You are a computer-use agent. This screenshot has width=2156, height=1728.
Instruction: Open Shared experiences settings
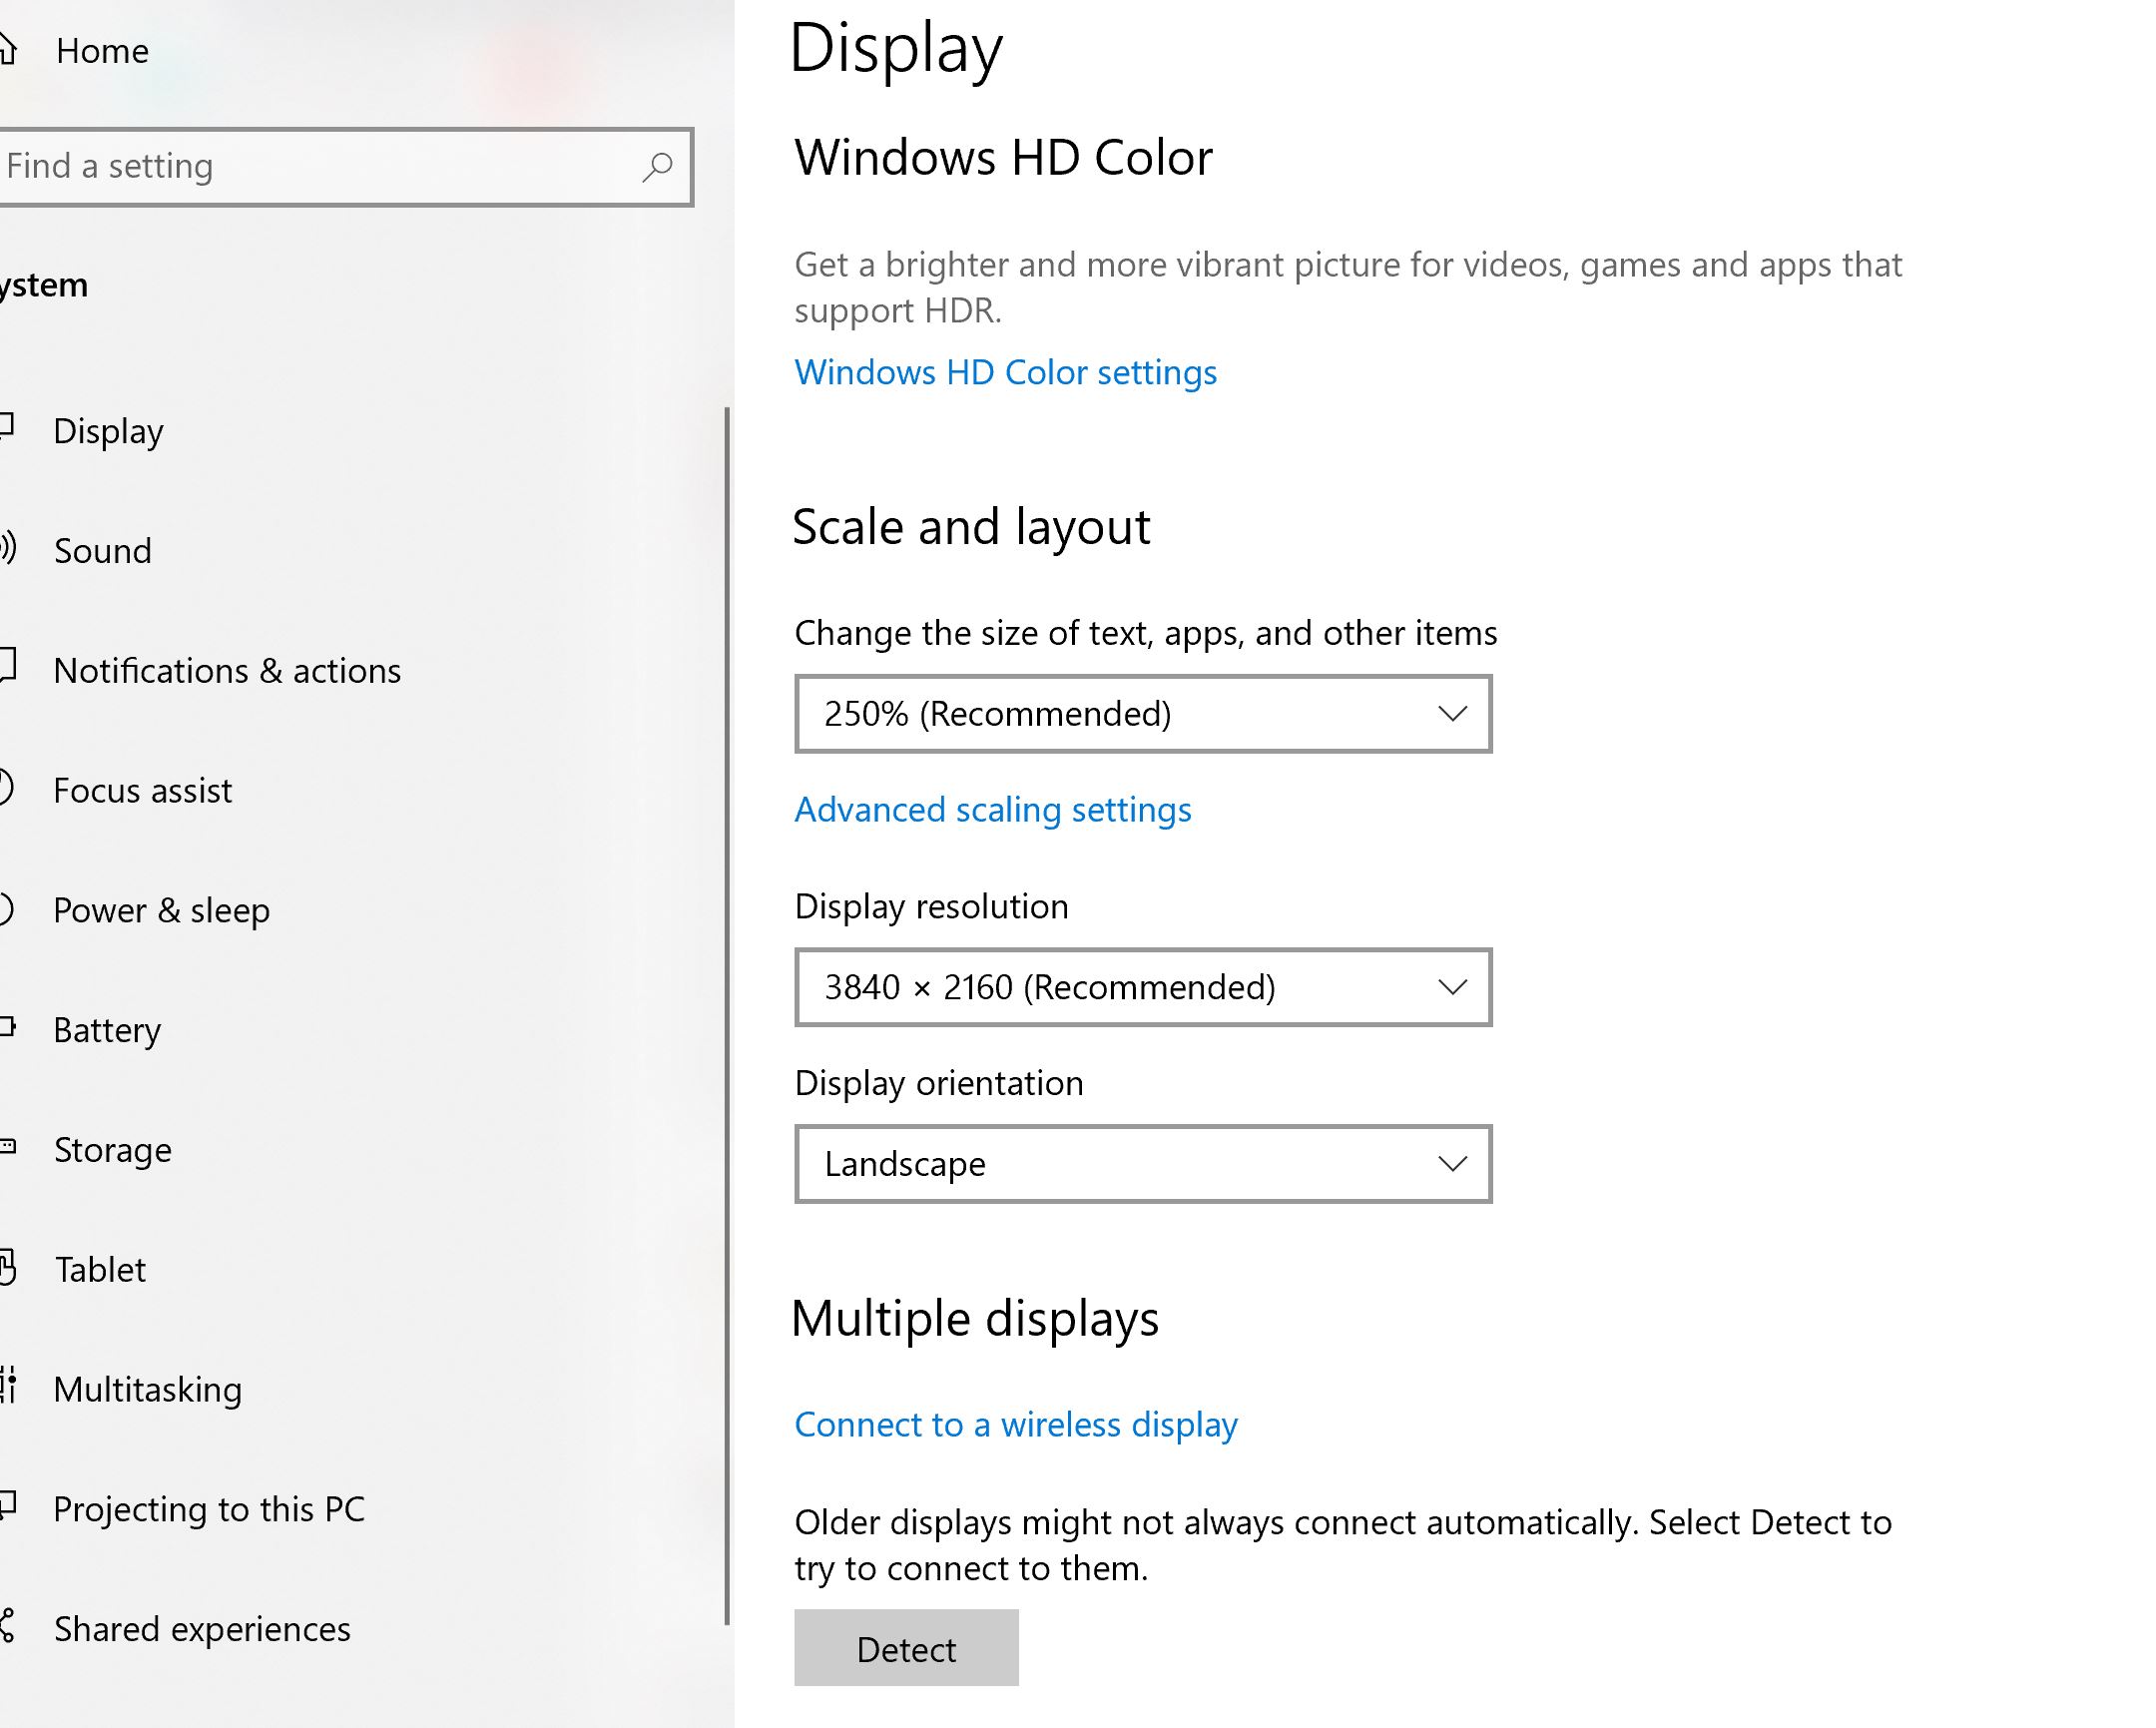(x=202, y=1629)
